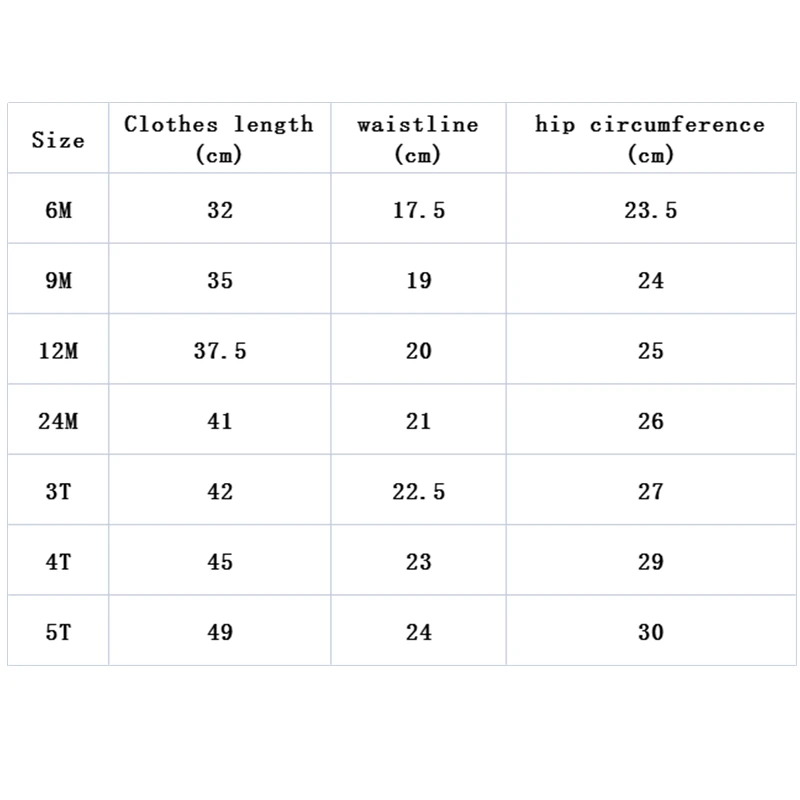Select the 17.5 waistline cell
The width and height of the screenshot is (800, 800).
tap(418, 210)
